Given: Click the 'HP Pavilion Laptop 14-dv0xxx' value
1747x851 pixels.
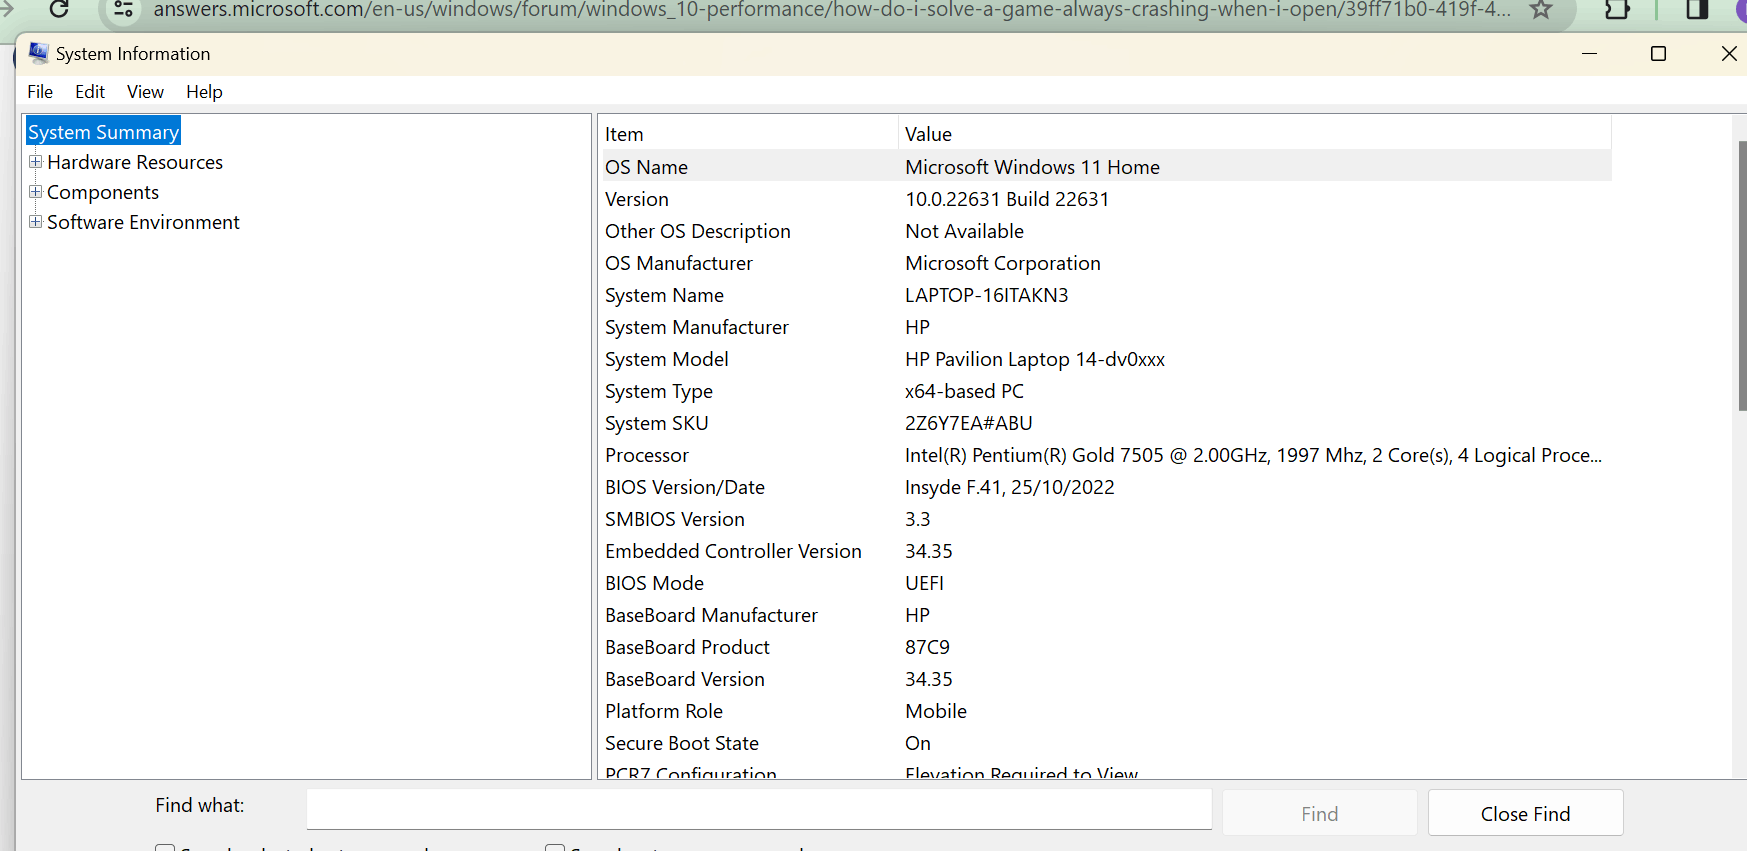Looking at the screenshot, I should [1035, 359].
